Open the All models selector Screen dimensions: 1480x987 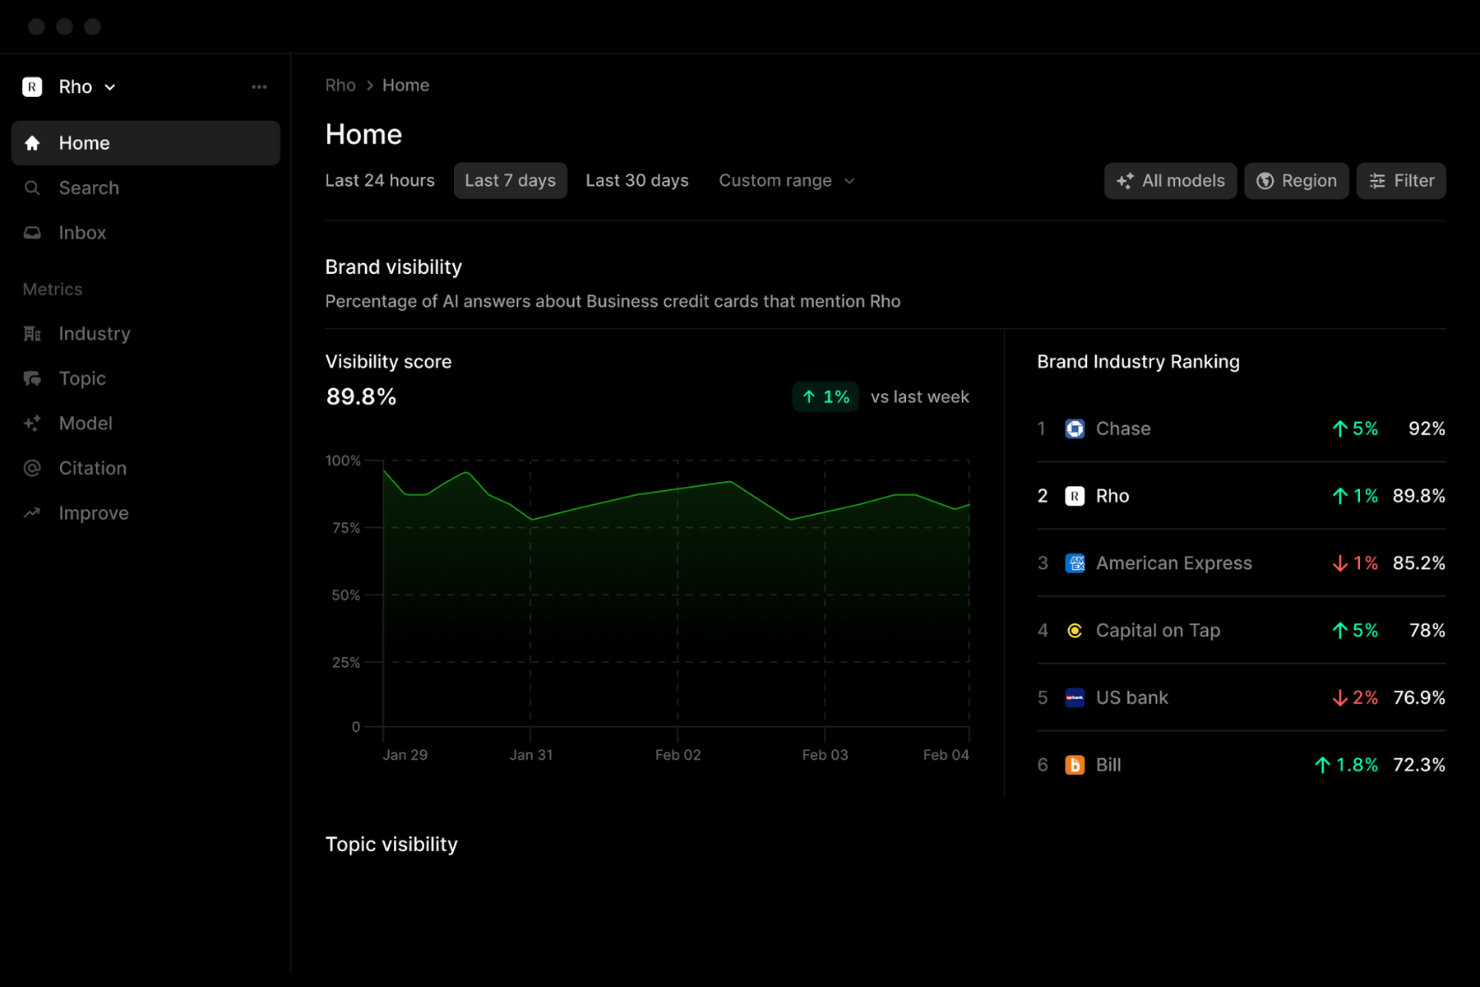click(x=1170, y=181)
